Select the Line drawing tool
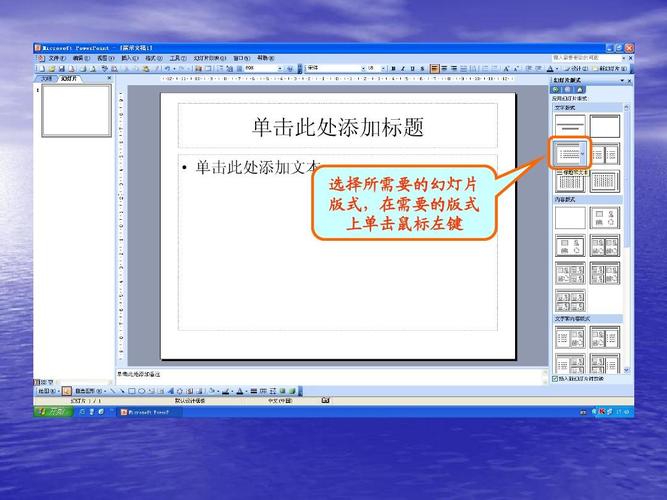Screen dimensions: 667x500 pos(112,391)
